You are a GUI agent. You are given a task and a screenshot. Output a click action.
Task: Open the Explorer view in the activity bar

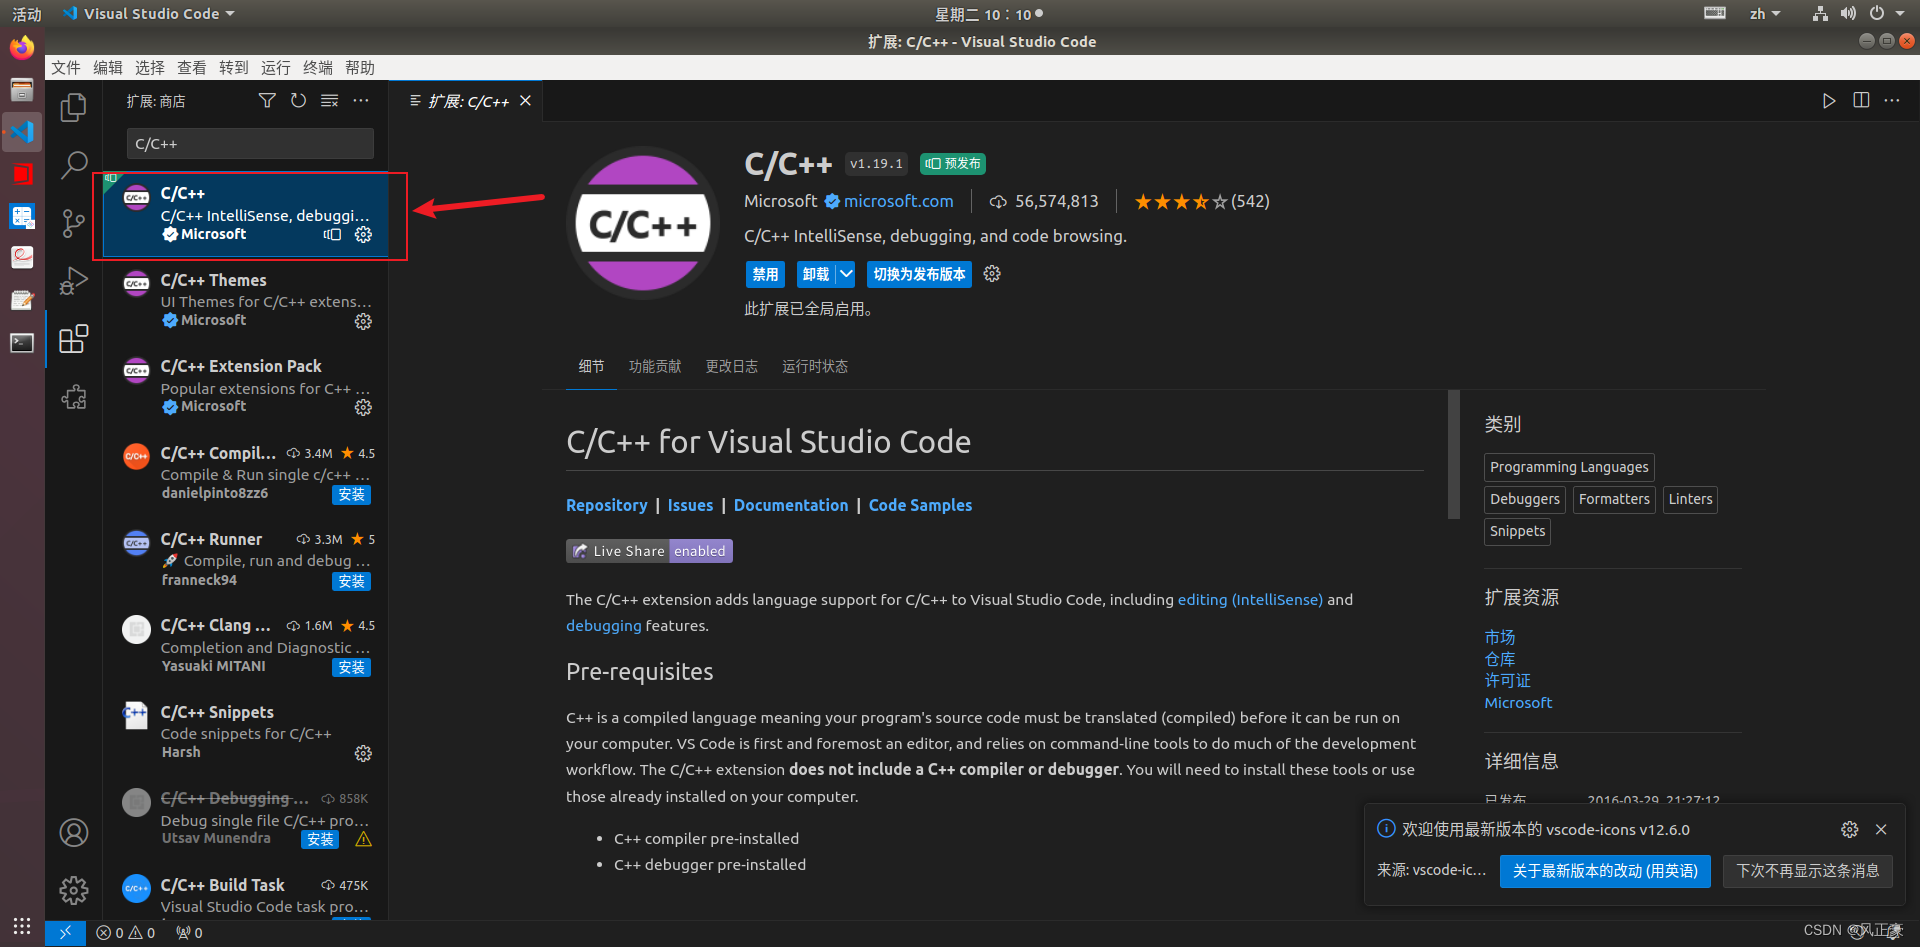coord(72,107)
